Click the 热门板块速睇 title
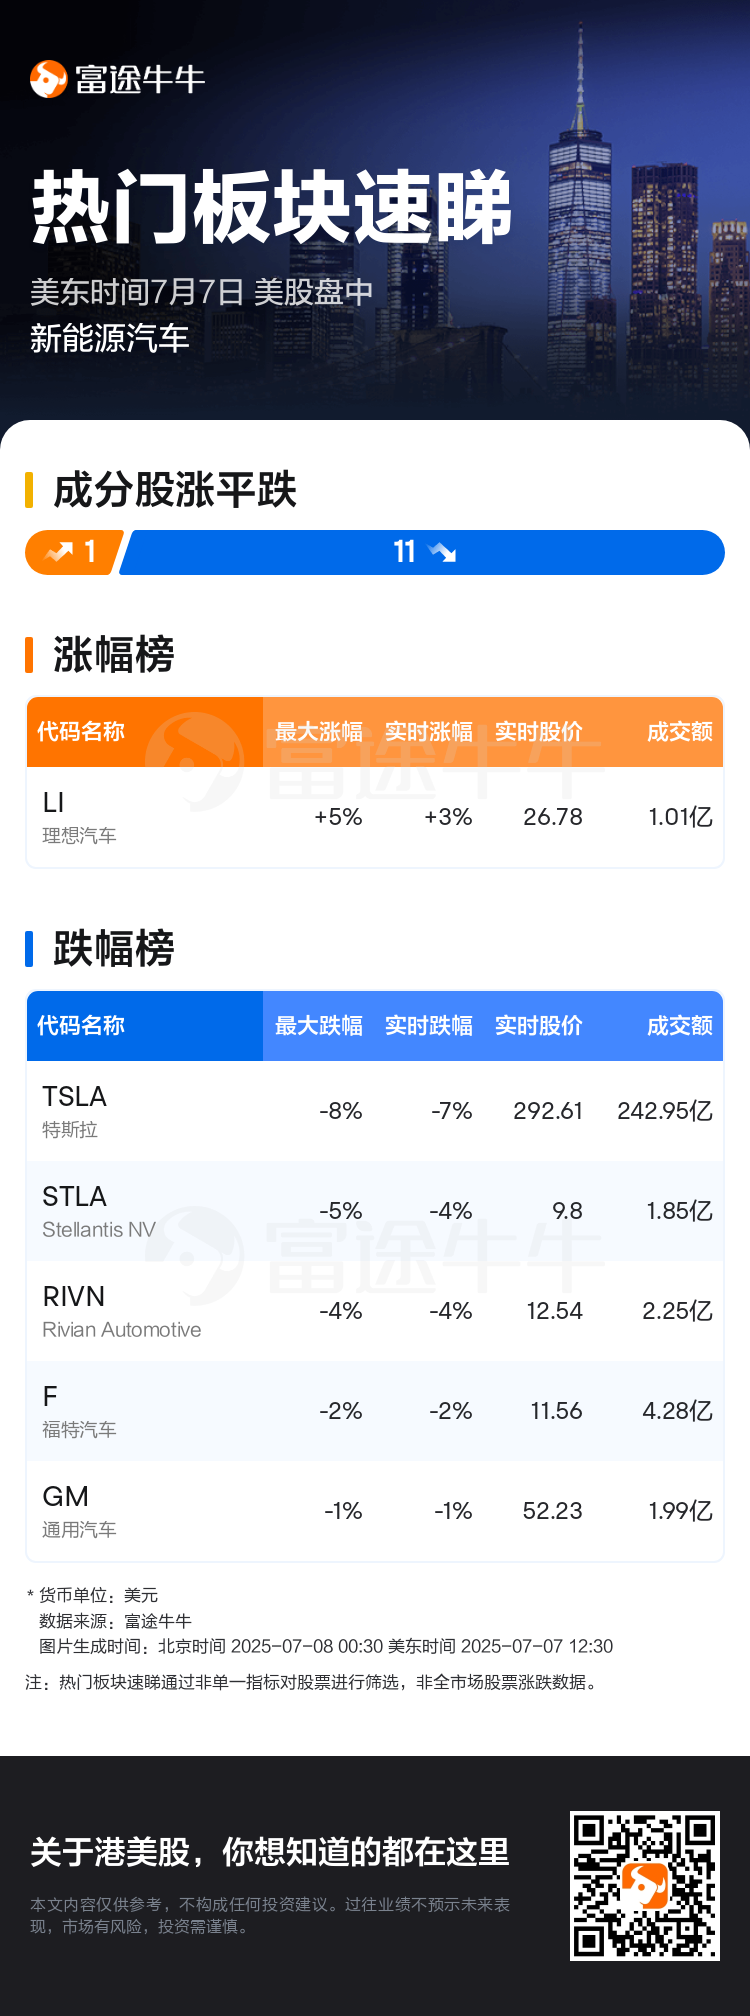This screenshot has width=750, height=2016. point(272,208)
